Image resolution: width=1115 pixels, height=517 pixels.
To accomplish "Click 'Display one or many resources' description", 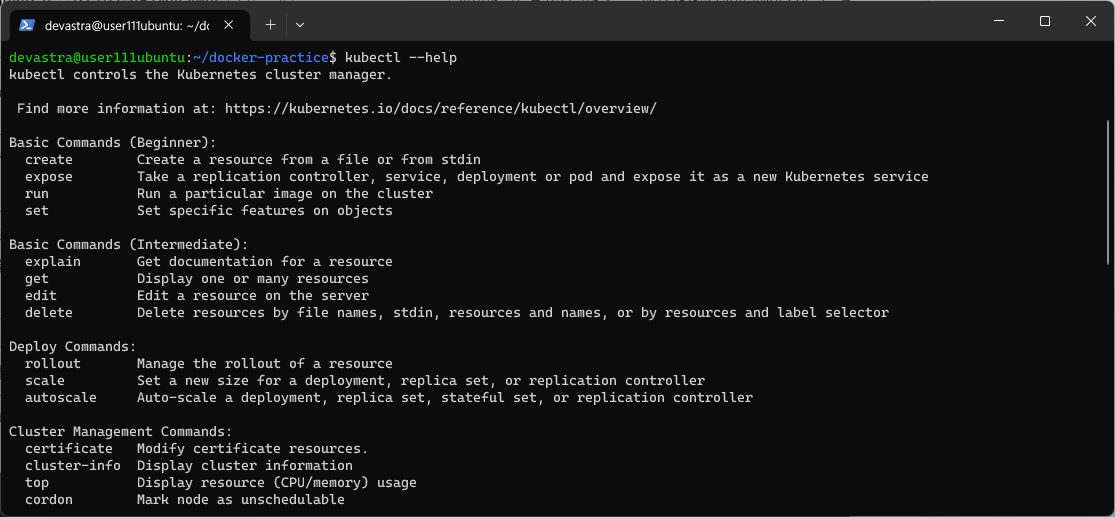I will (253, 279).
